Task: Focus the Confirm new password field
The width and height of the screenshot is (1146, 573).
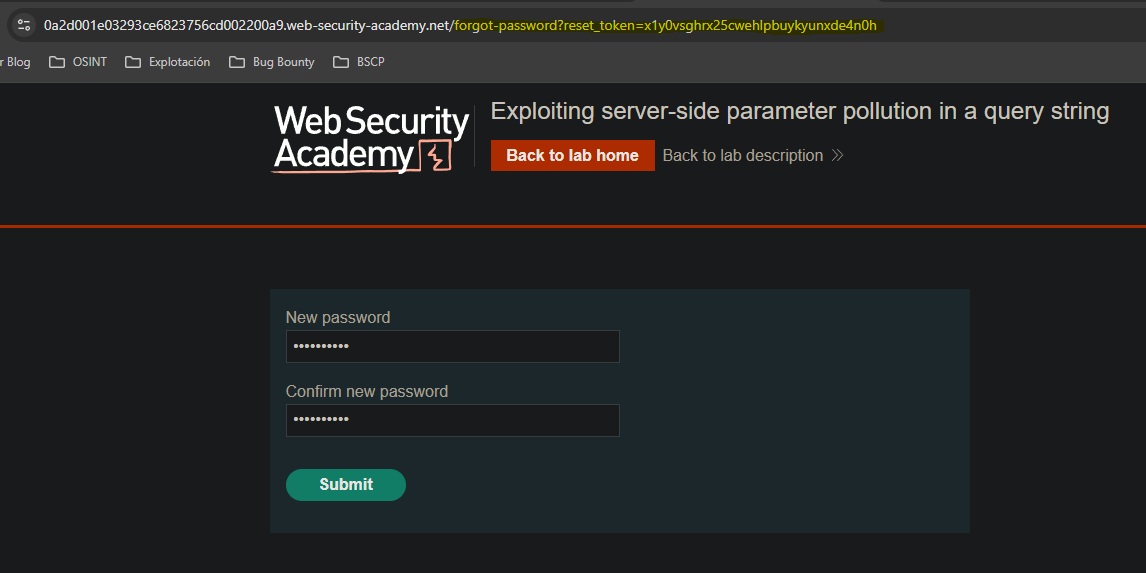Action: pos(452,421)
